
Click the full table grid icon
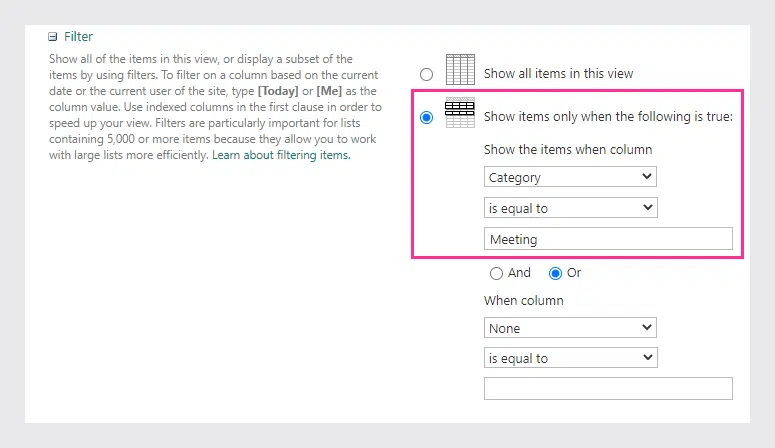(x=460, y=70)
